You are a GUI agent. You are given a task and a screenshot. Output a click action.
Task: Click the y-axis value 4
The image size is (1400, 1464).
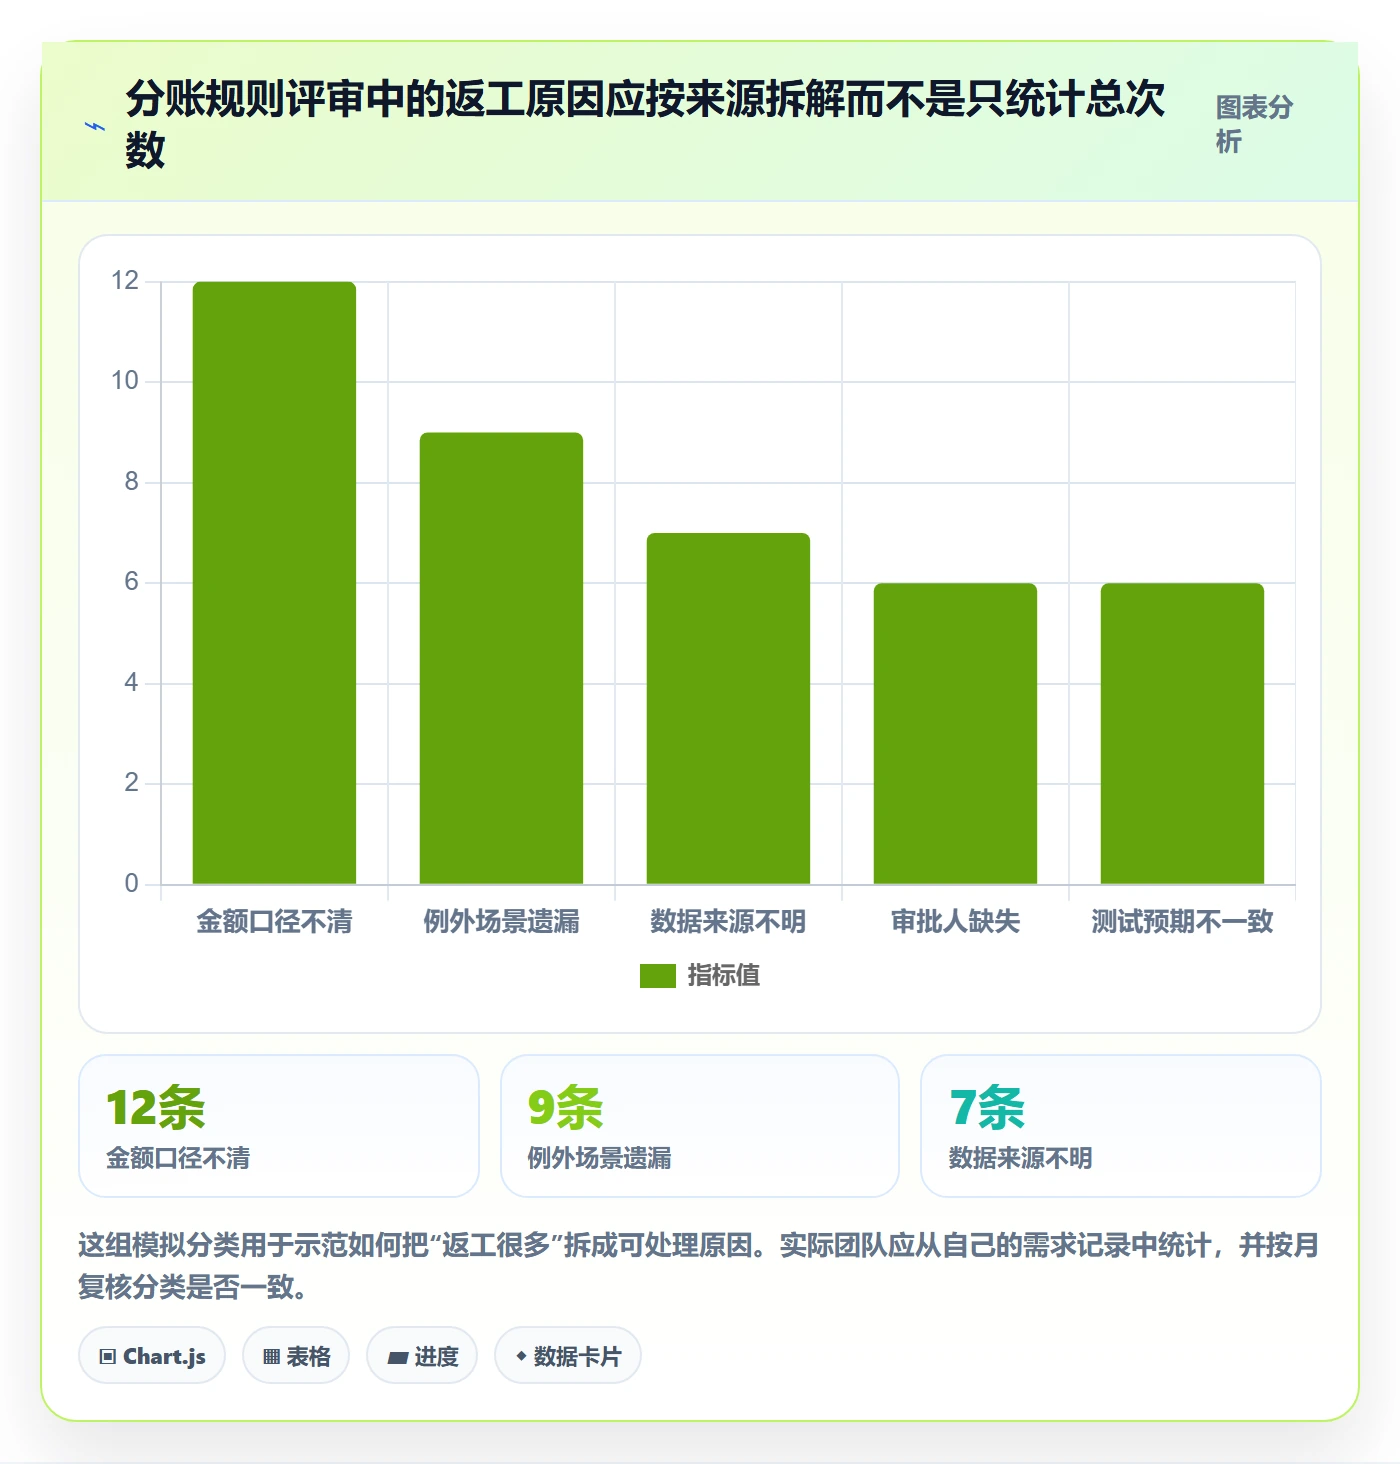point(131,683)
